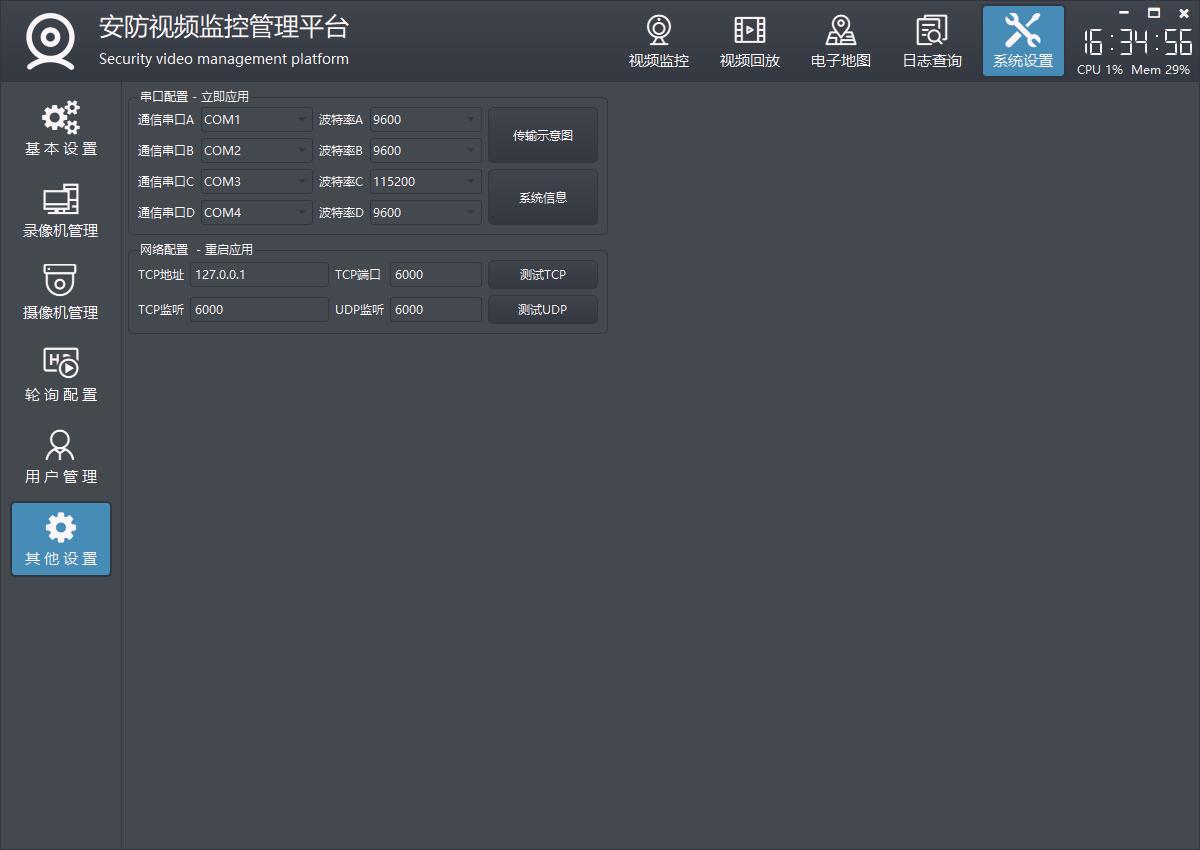Open the 视频回放 video playback view
Screen dimensions: 1200x850
pos(749,42)
